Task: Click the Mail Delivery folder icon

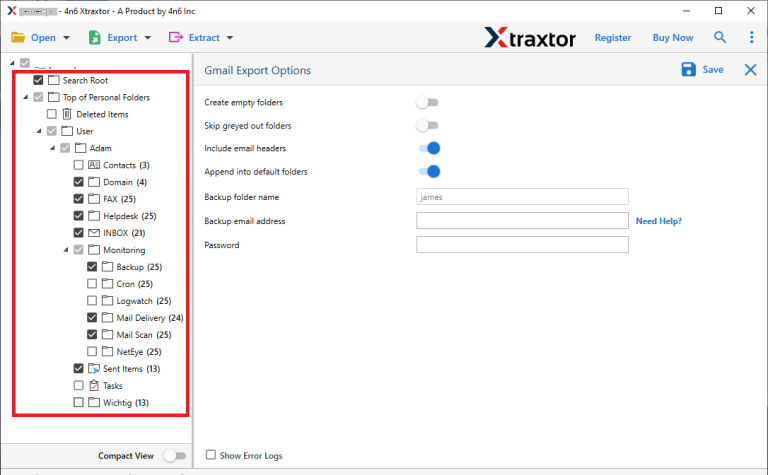Action: [x=107, y=318]
